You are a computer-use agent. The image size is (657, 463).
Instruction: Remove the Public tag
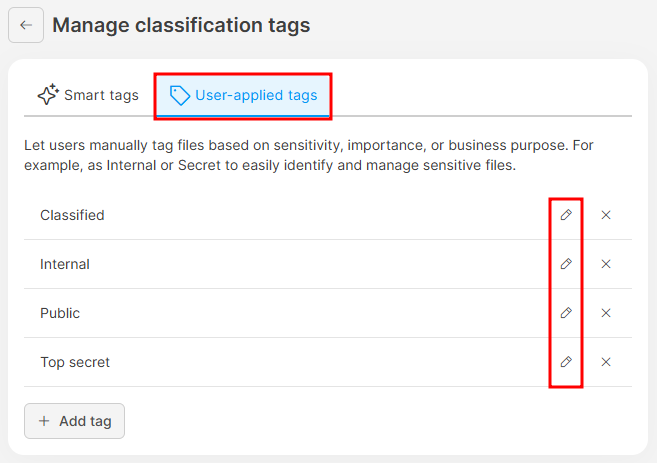(x=606, y=313)
